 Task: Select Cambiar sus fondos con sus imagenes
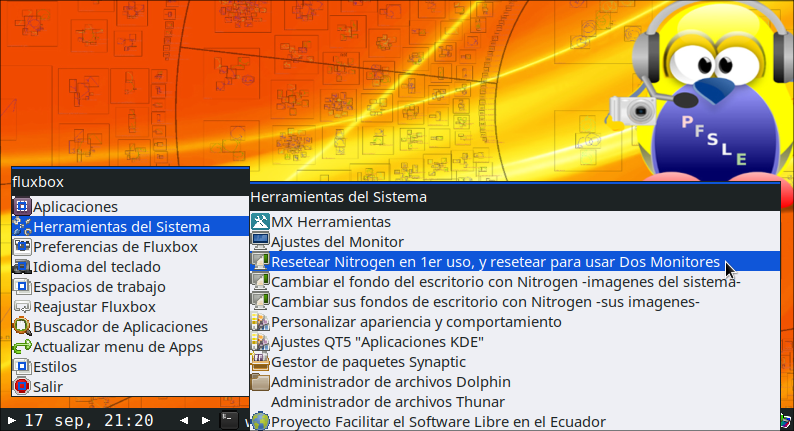pos(515,302)
